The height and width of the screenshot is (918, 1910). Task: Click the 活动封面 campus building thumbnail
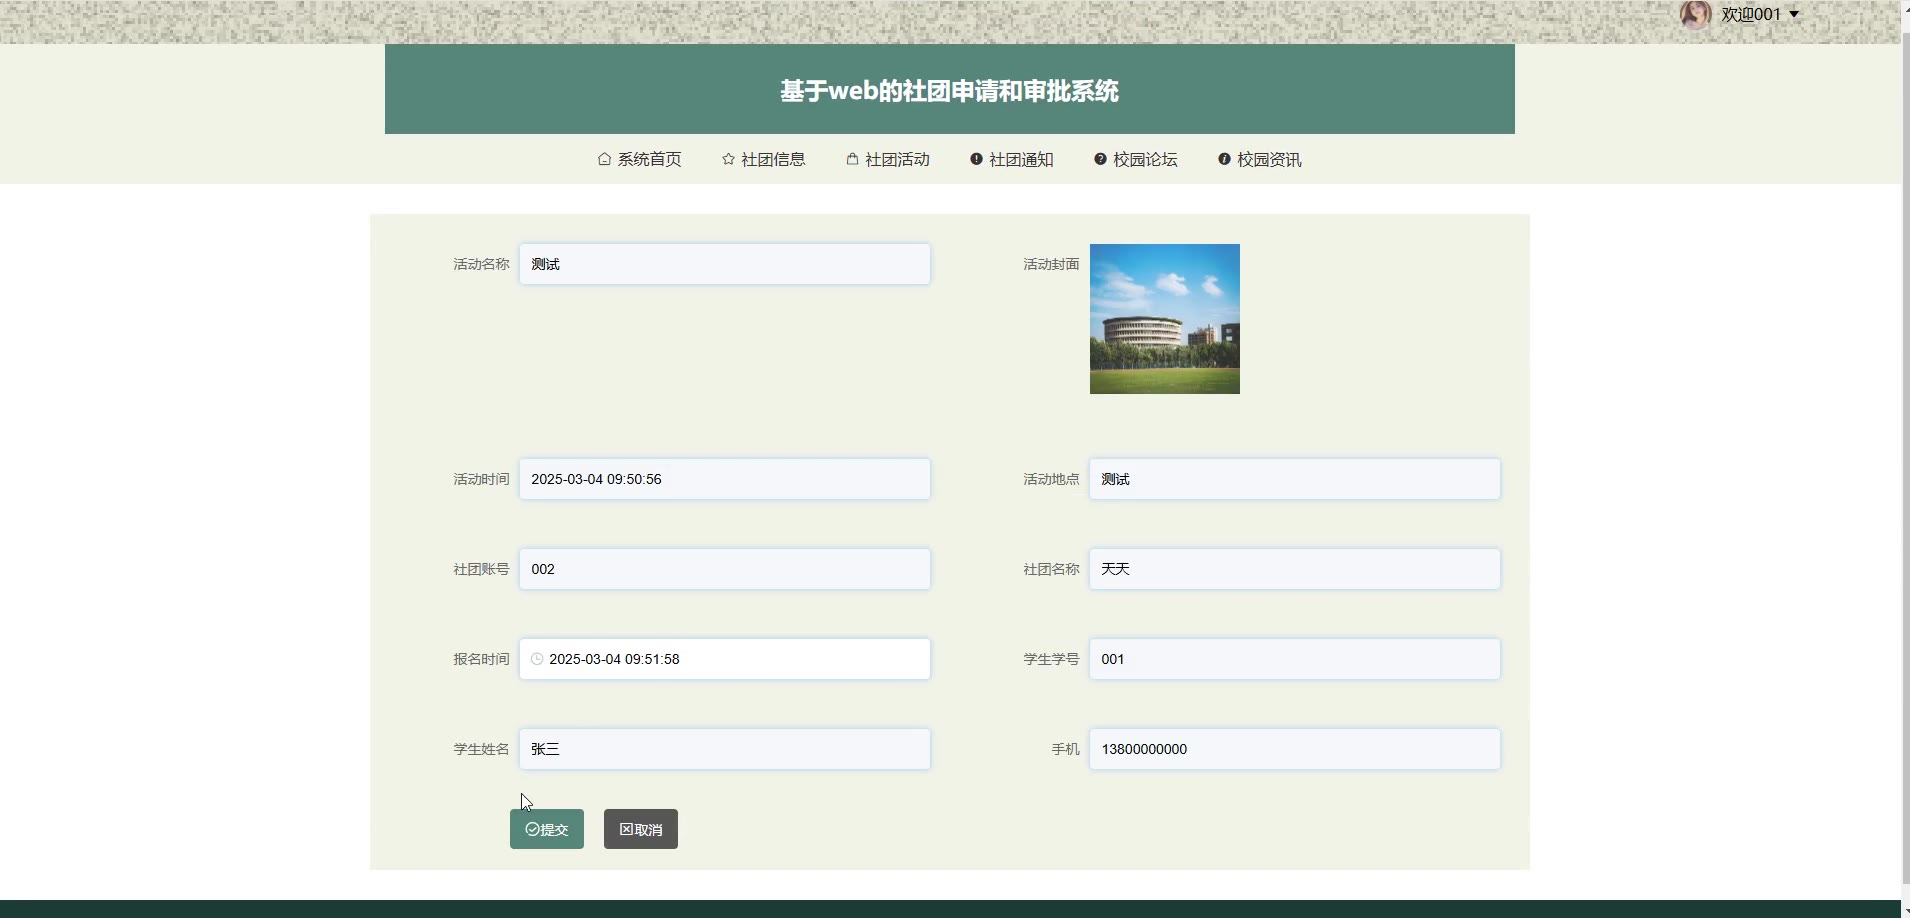(x=1164, y=319)
